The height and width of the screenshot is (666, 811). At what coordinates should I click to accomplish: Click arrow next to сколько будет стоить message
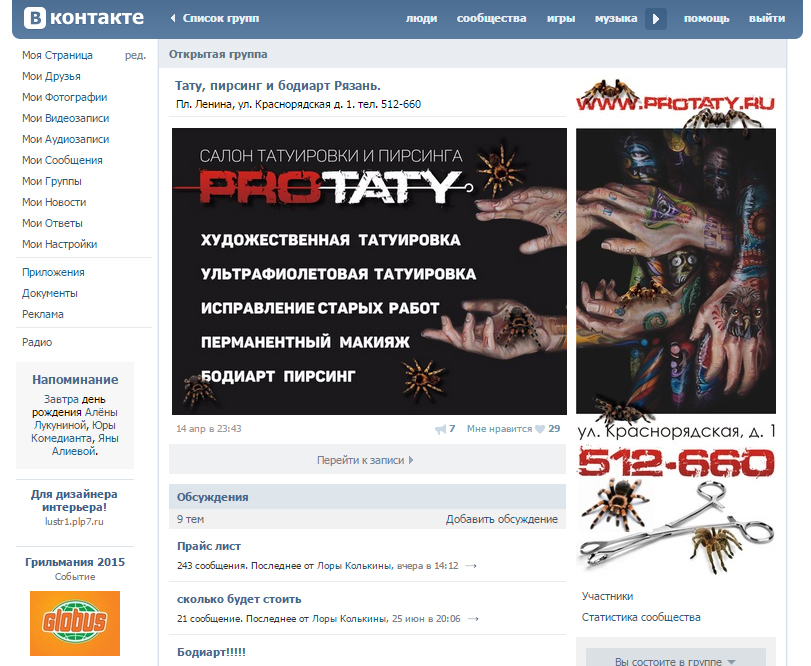[473, 618]
